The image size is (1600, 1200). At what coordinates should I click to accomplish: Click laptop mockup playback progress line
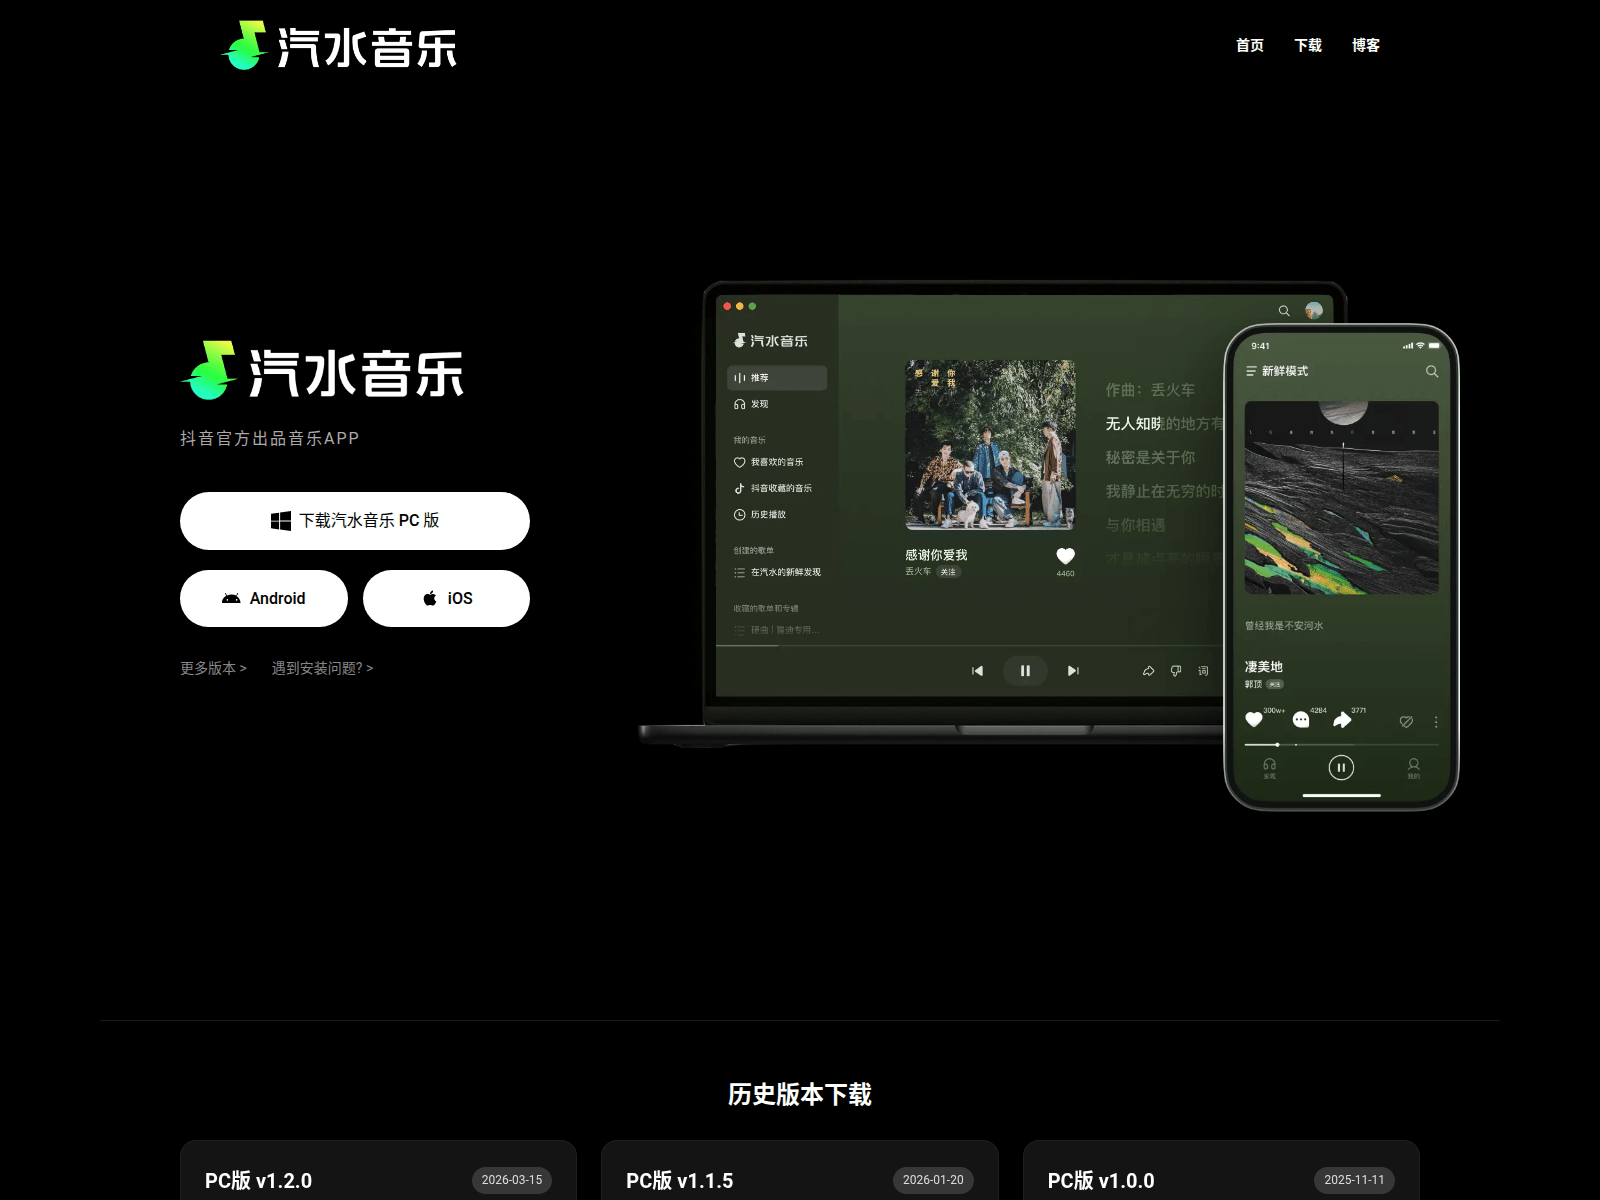pos(968,646)
